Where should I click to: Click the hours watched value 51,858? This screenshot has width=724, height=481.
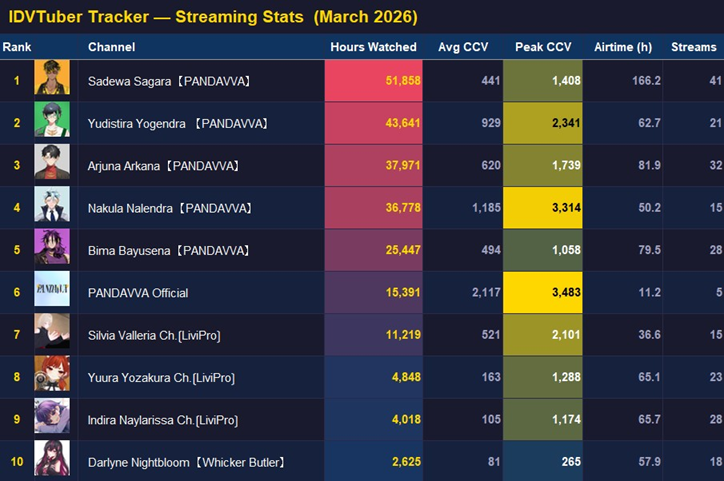click(x=403, y=81)
